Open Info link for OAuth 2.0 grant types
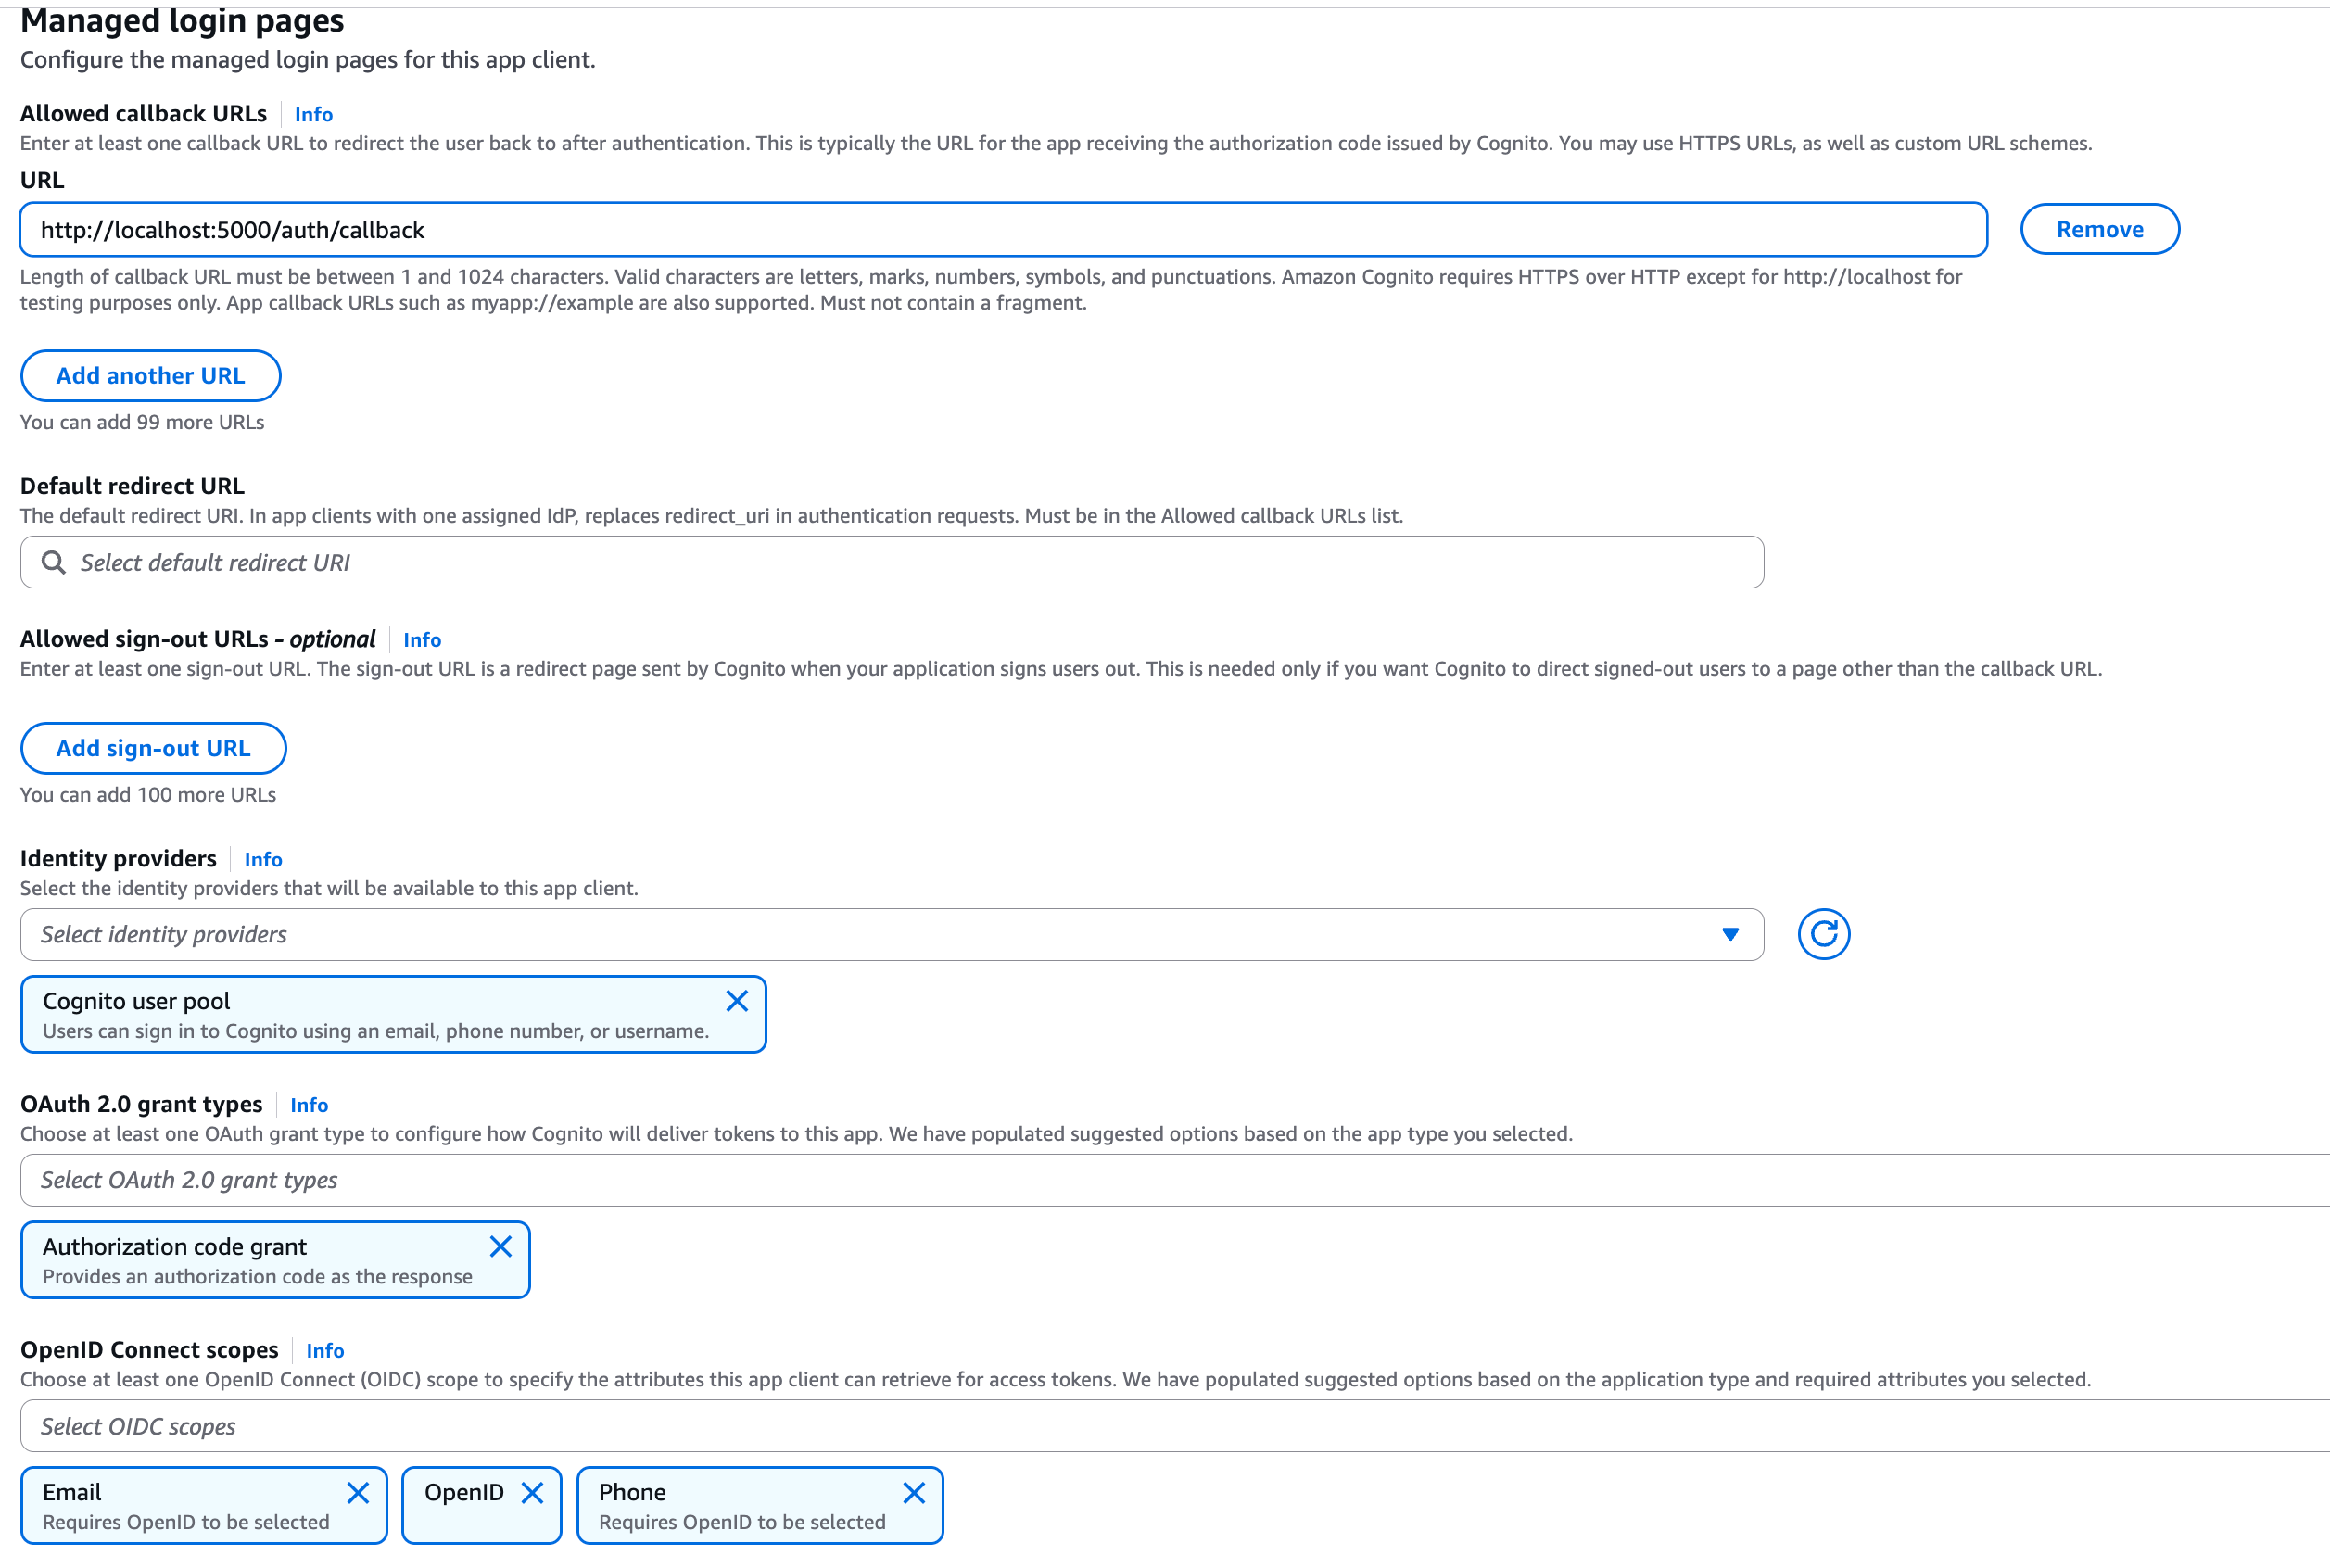The image size is (2330, 1568). (309, 1105)
